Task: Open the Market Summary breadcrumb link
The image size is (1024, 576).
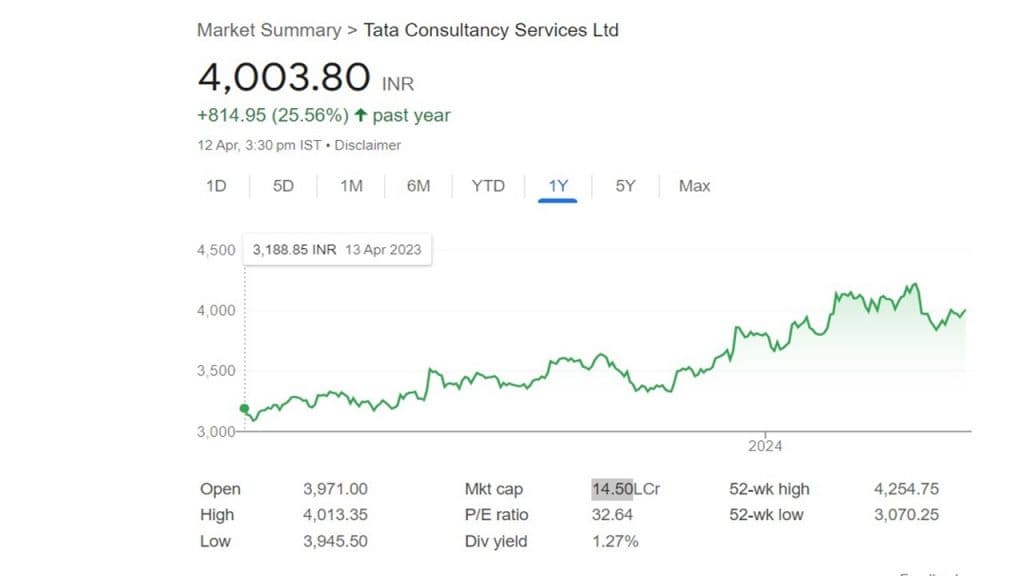Action: (x=268, y=30)
